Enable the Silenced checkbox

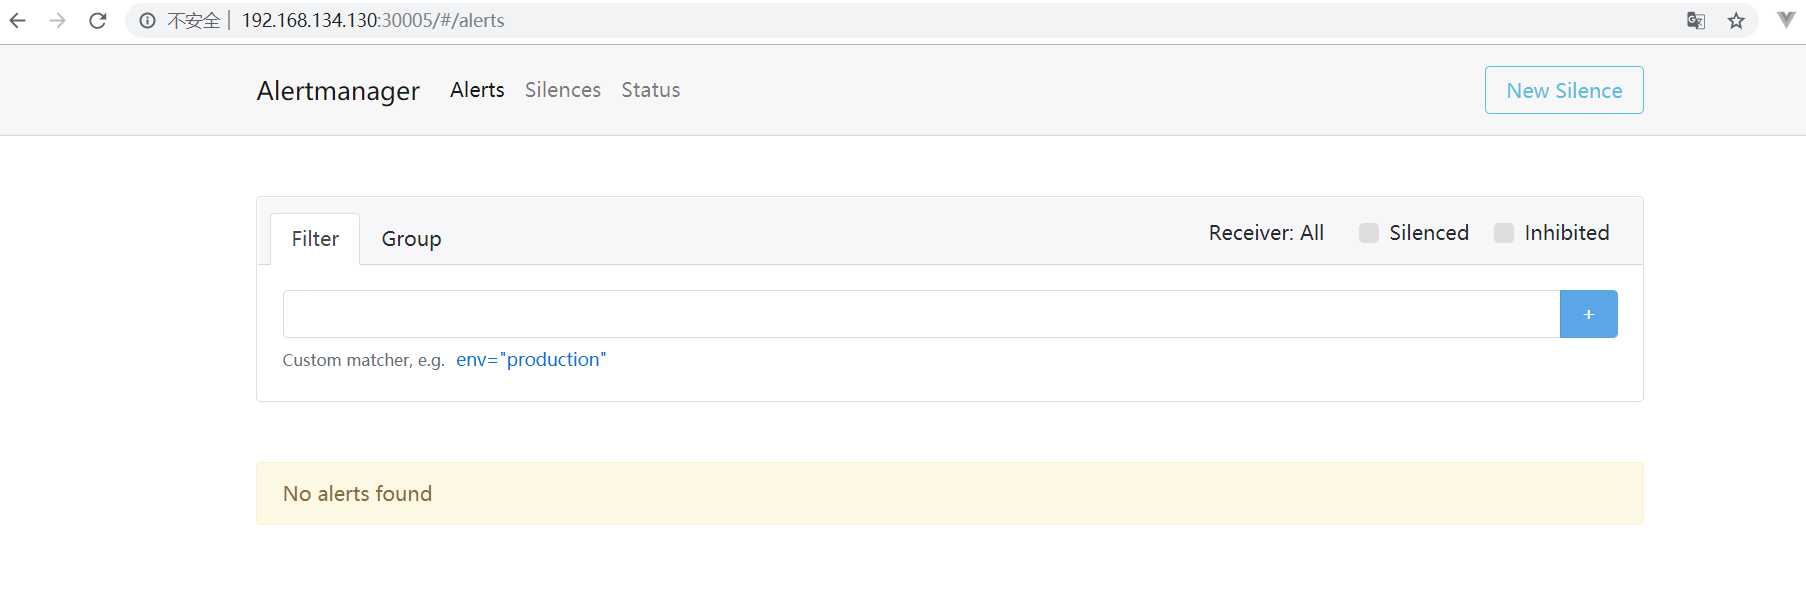pyautogui.click(x=1369, y=233)
